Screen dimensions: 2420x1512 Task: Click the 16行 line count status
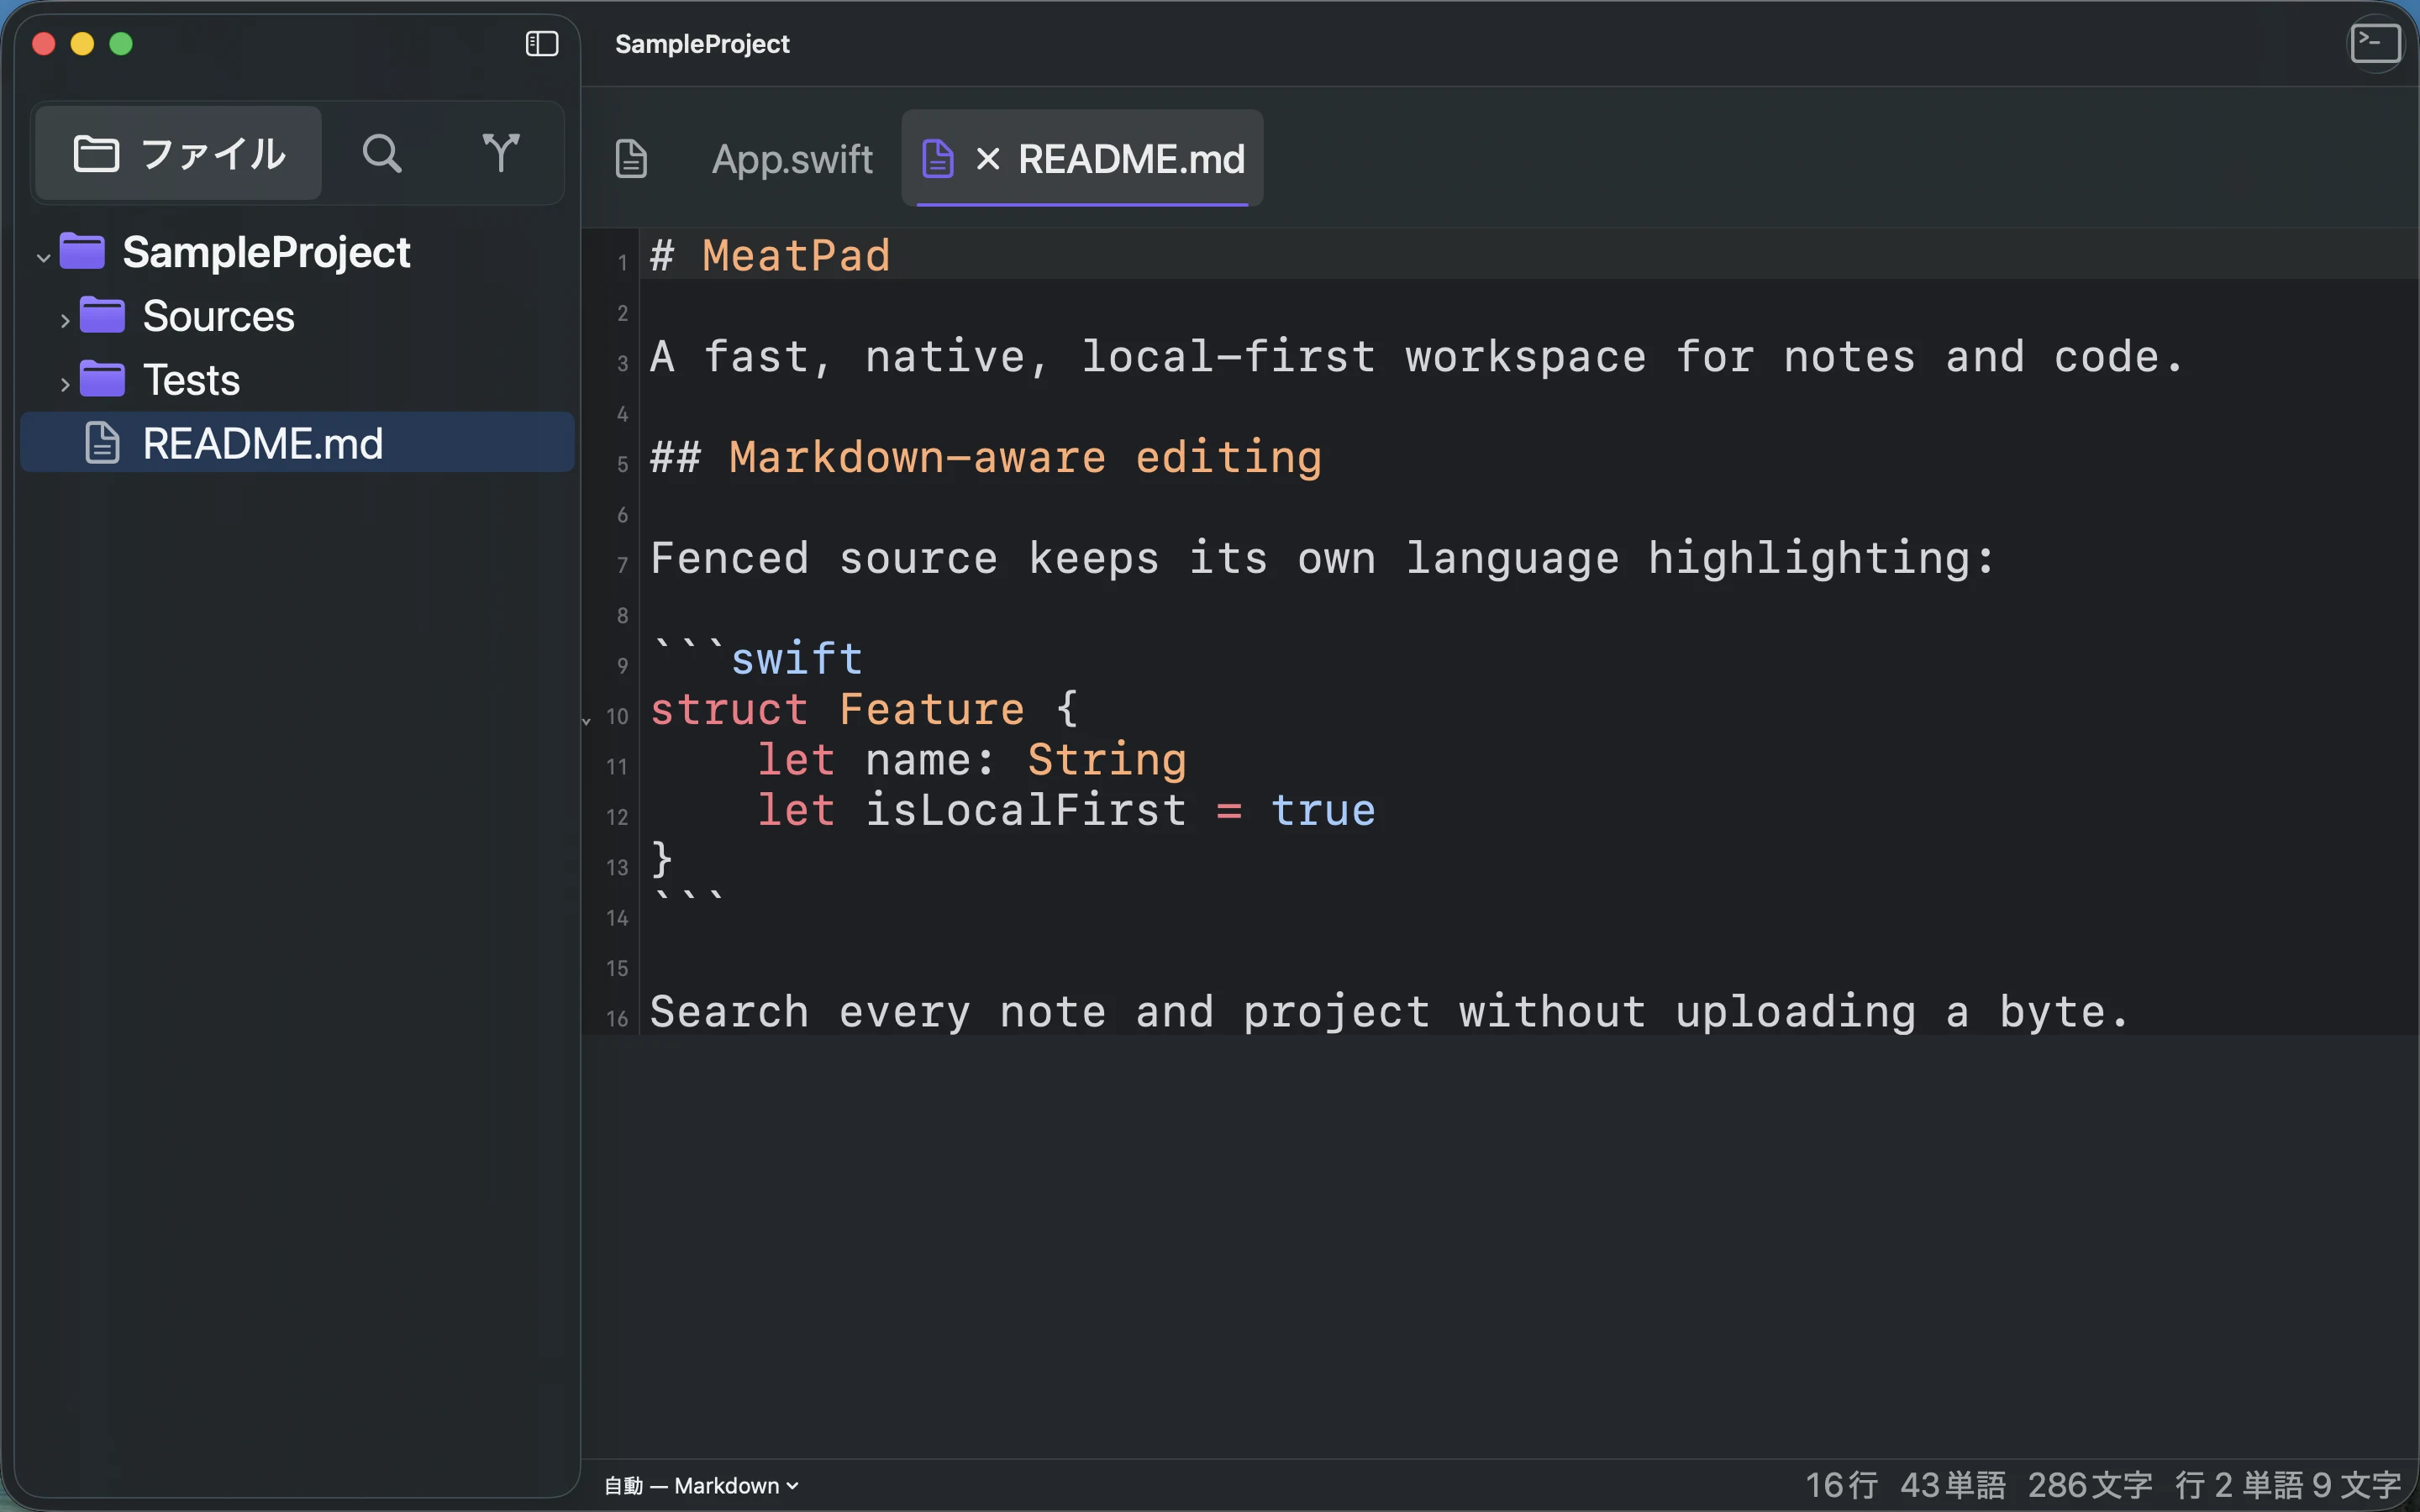(x=1841, y=1485)
